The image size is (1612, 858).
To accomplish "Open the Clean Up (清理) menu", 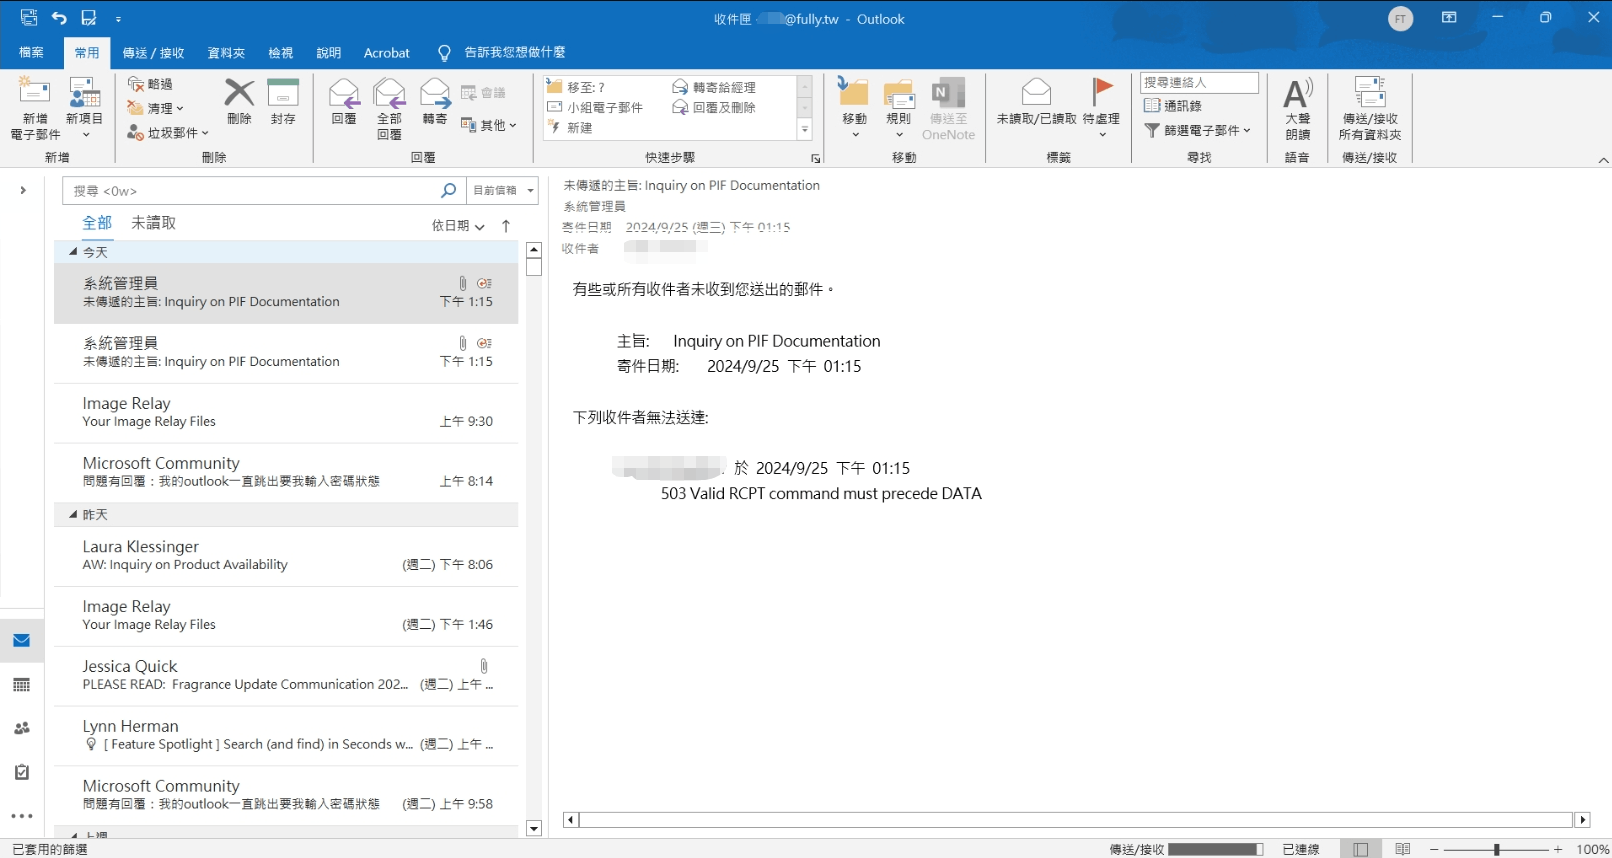I will click(156, 108).
